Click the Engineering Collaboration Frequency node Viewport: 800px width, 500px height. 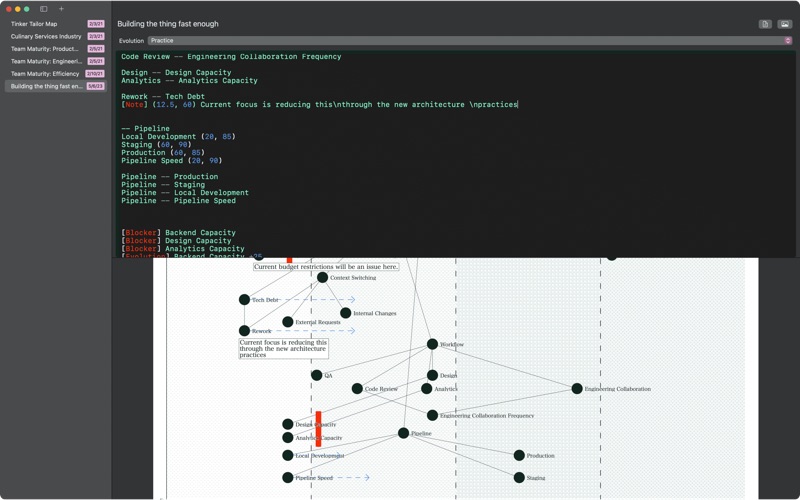[432, 415]
